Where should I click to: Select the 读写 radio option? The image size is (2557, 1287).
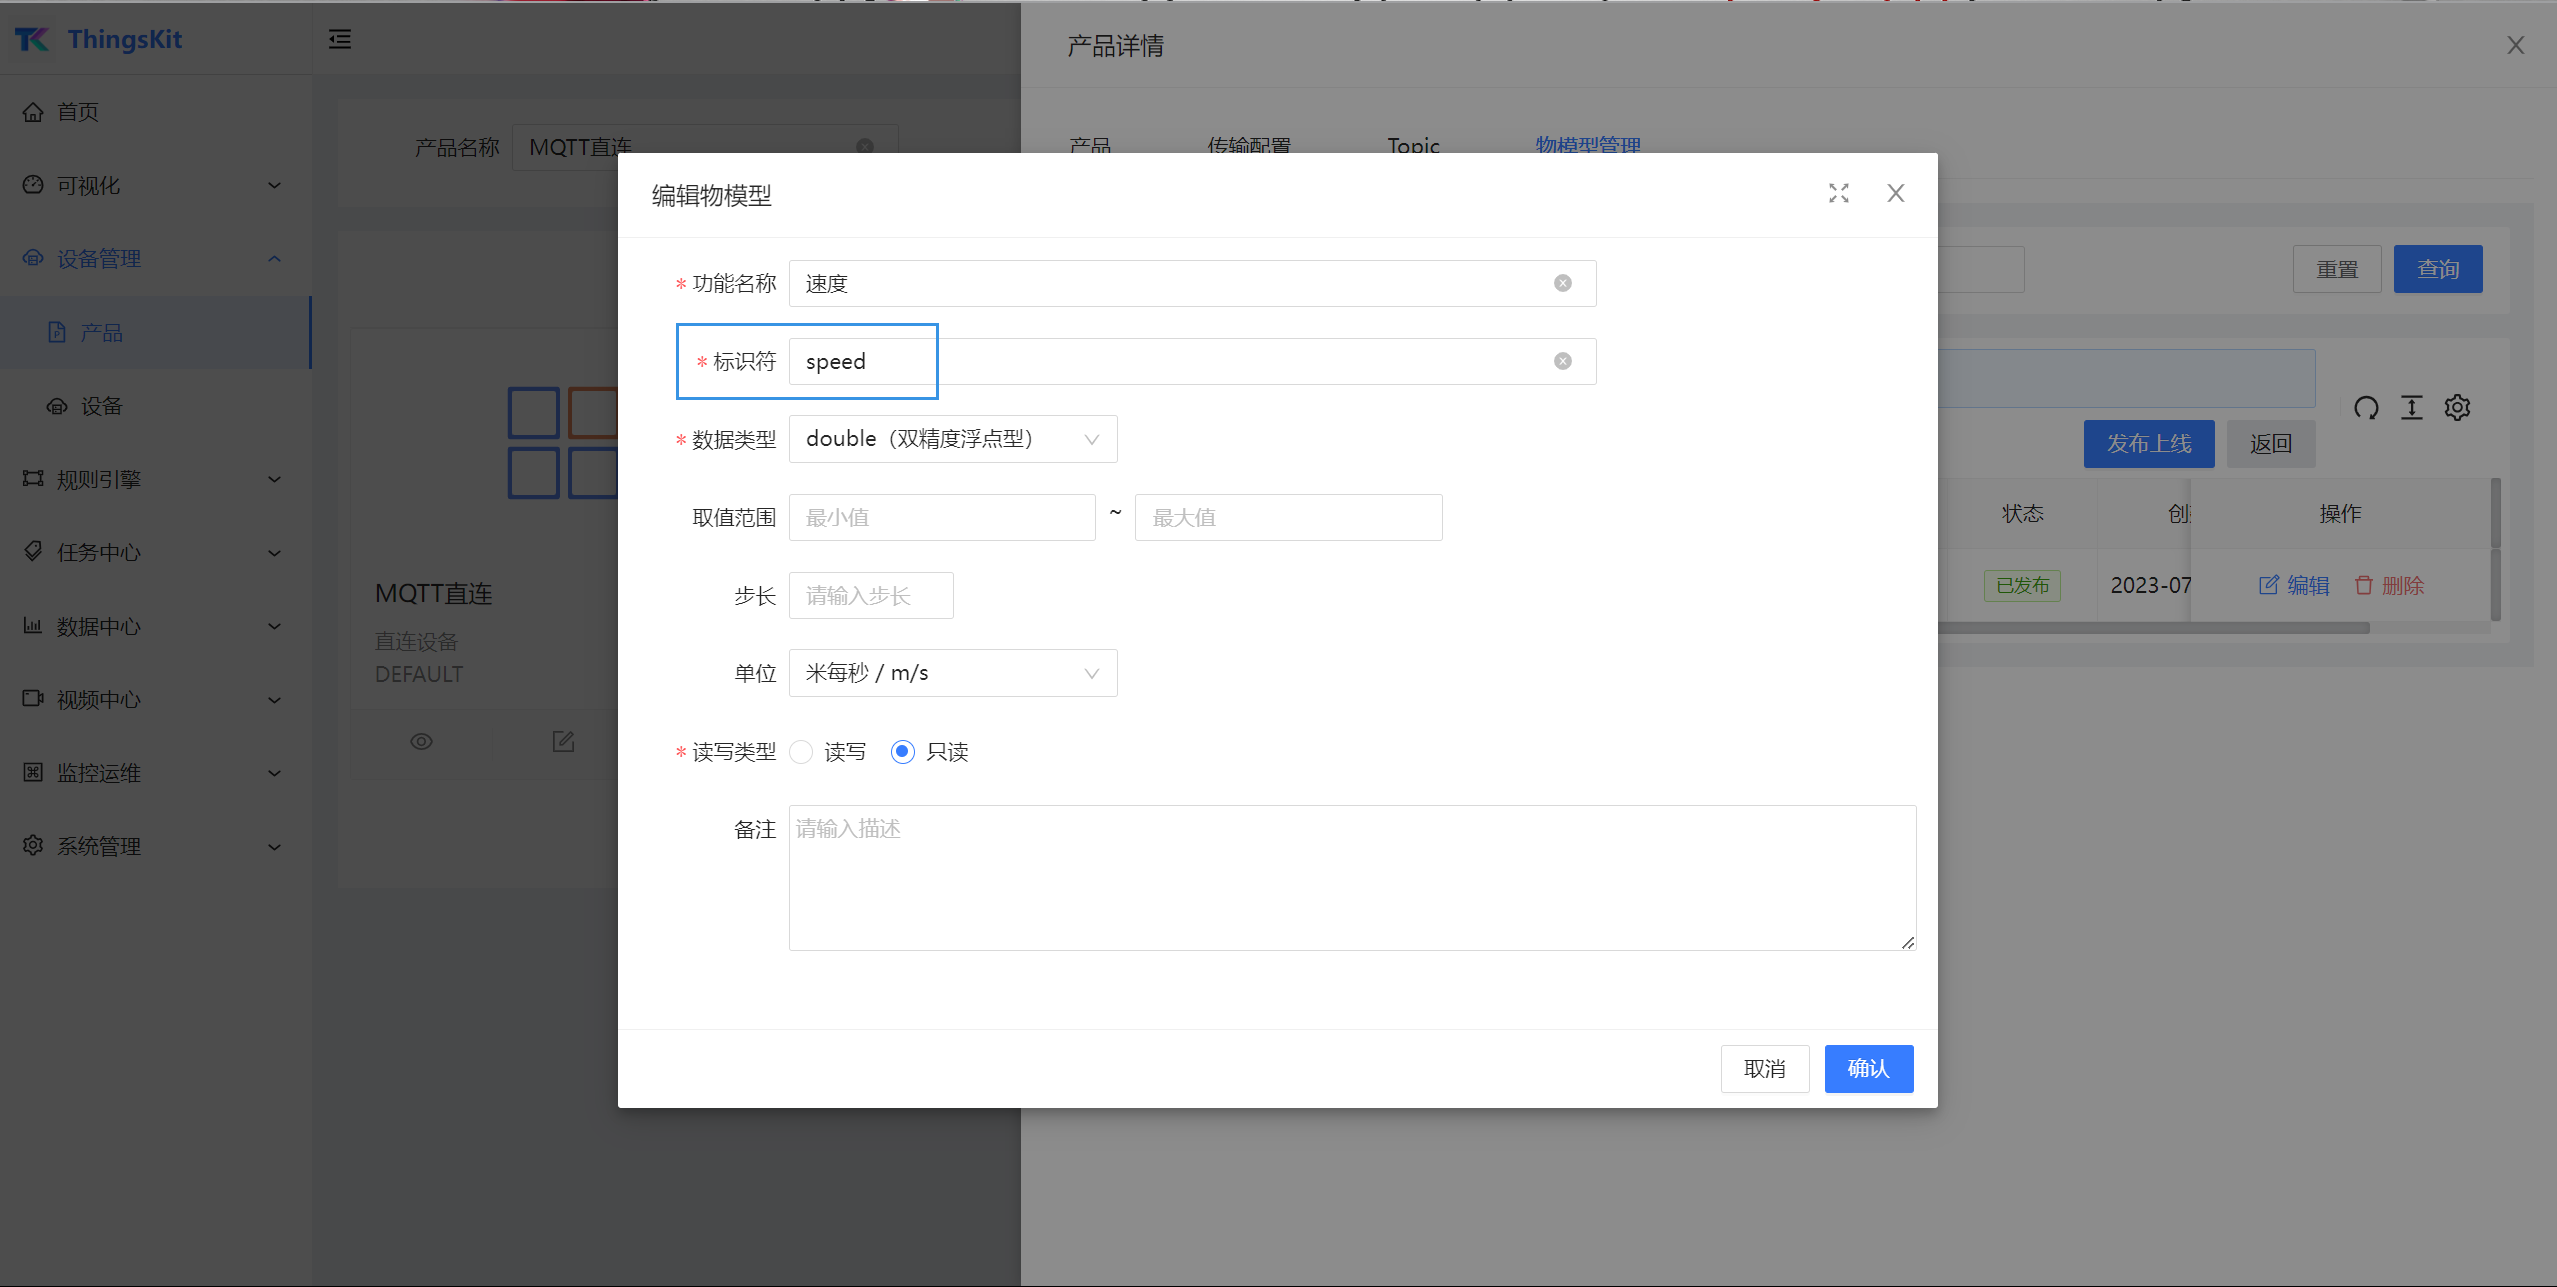(x=801, y=752)
